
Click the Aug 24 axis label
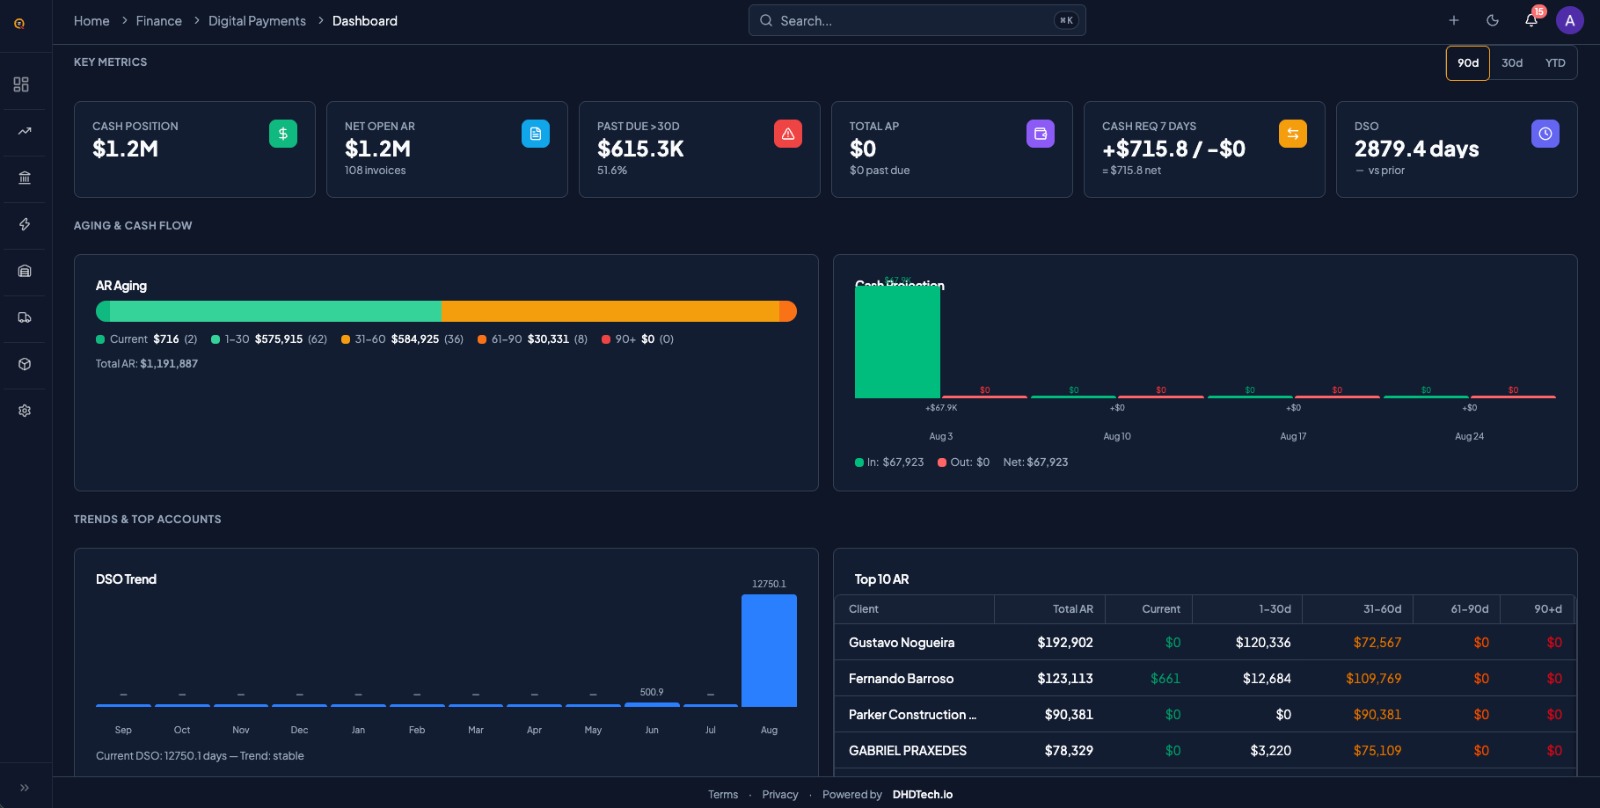coord(1469,437)
